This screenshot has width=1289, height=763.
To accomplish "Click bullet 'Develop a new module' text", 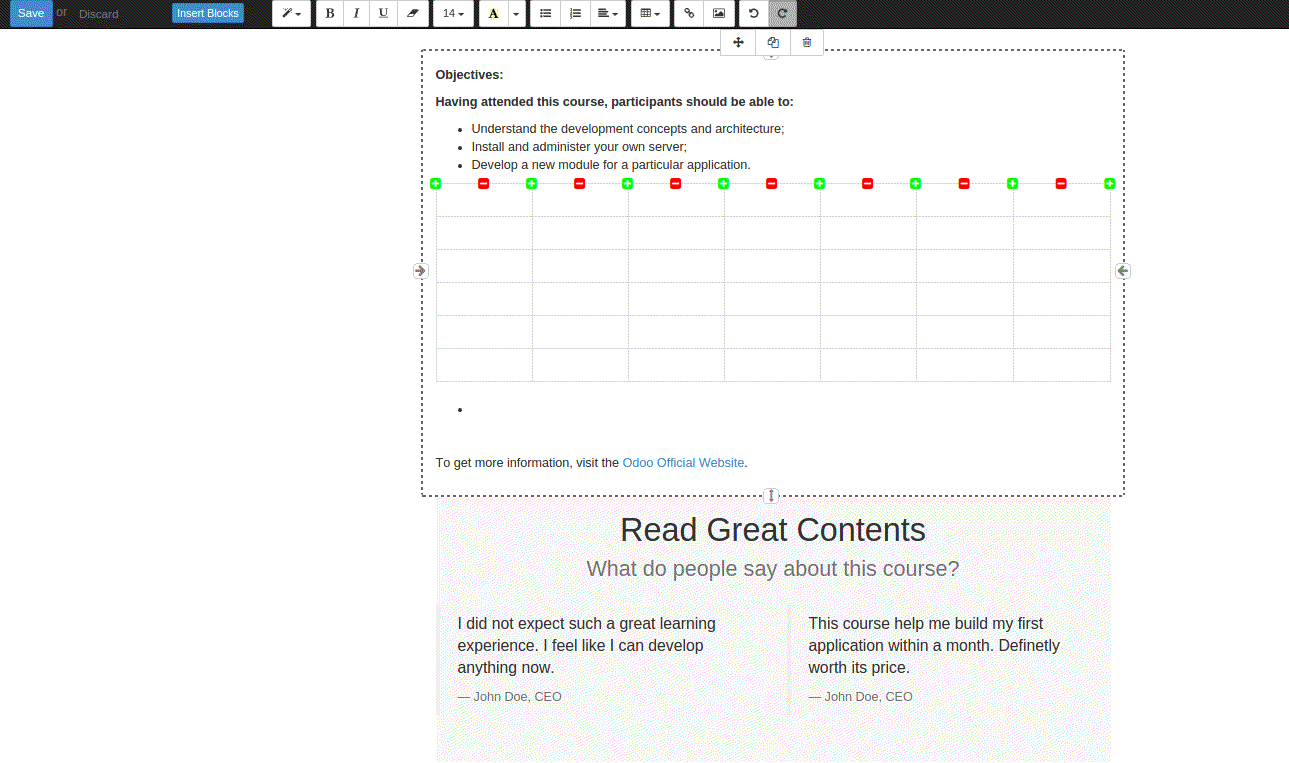I will click(611, 165).
